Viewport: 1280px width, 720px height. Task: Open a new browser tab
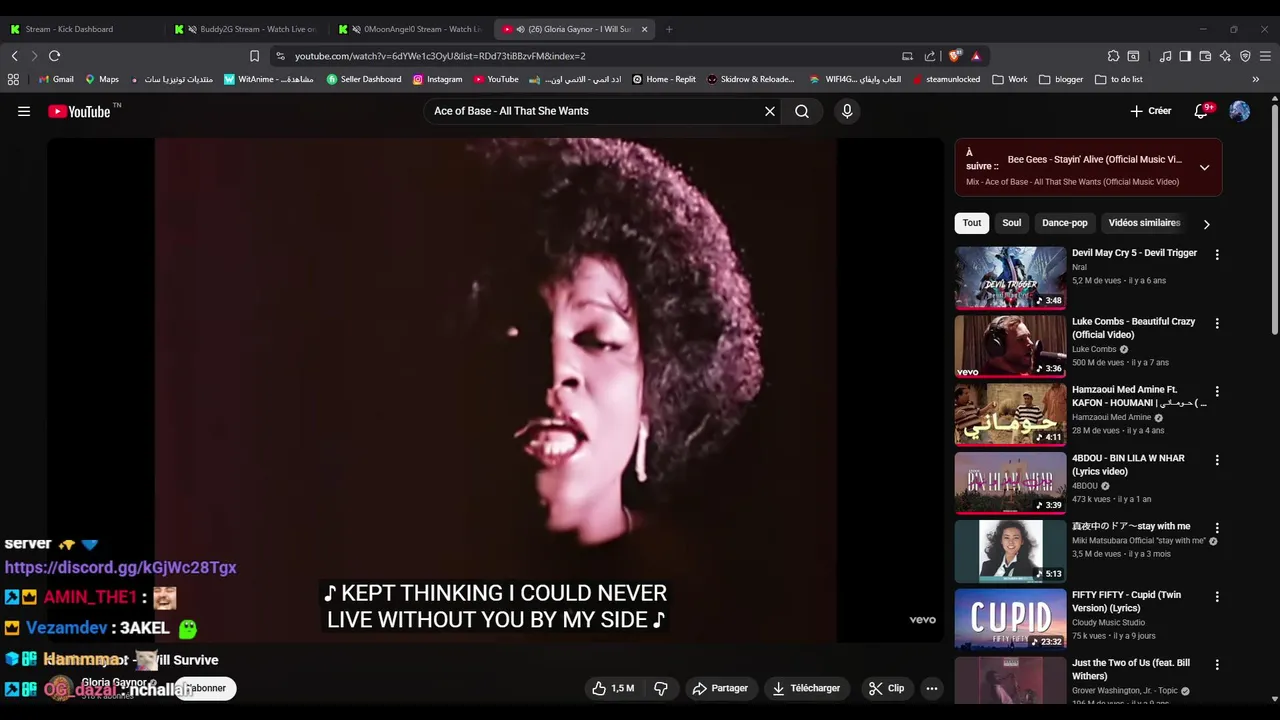[x=669, y=29]
